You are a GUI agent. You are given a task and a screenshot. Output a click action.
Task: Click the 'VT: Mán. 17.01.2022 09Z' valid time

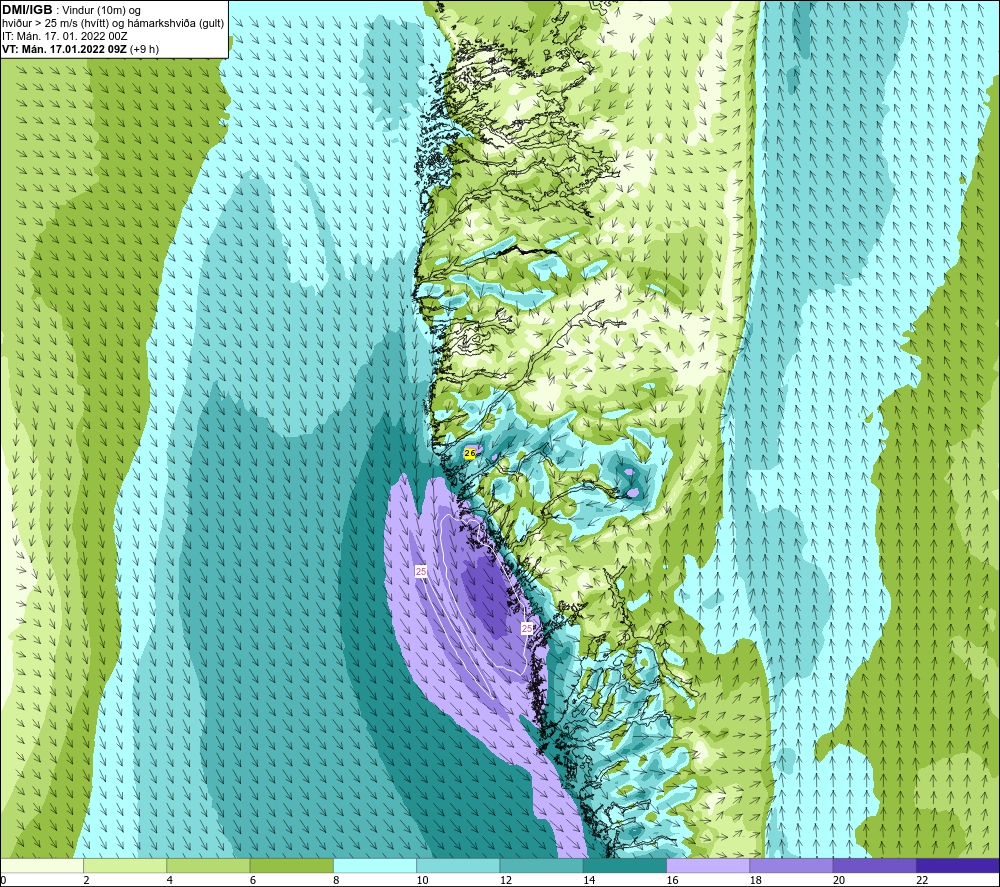64,49
